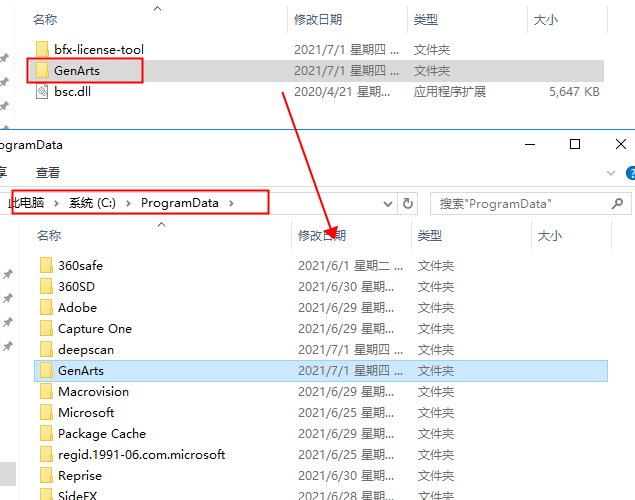The width and height of the screenshot is (635, 500).
Task: Select the 360SD folder icon
Action: [46, 287]
